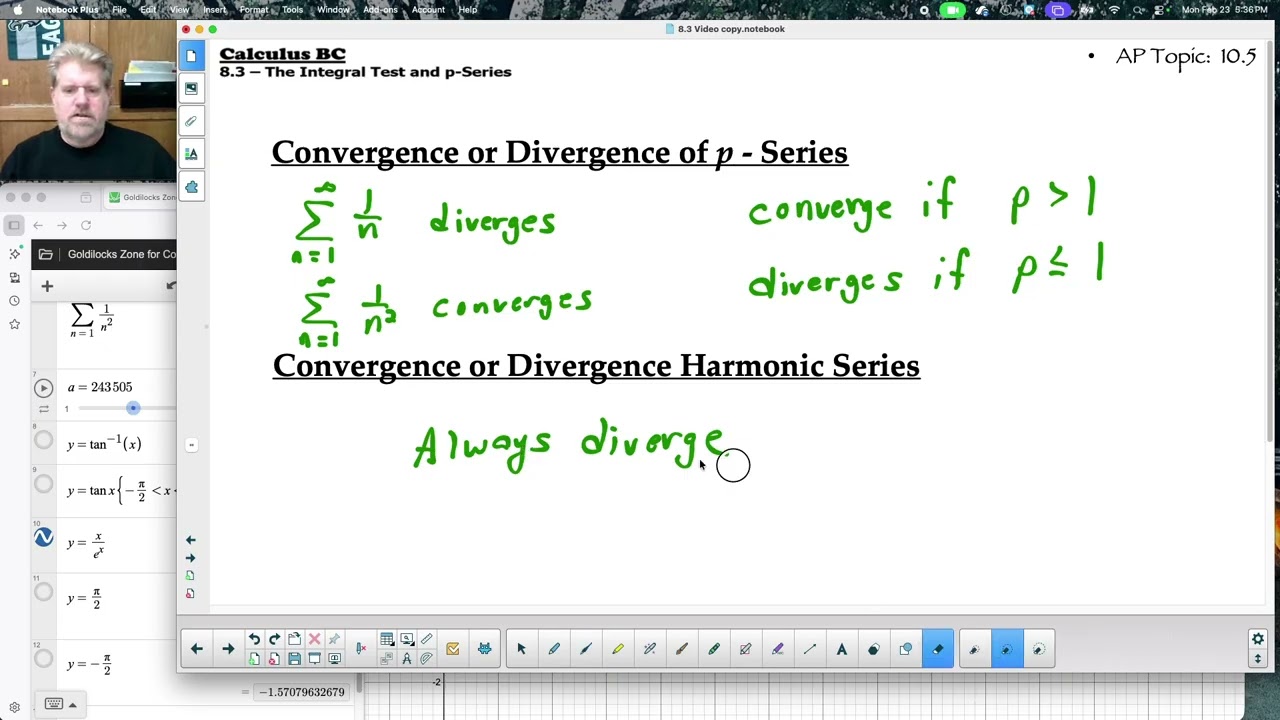This screenshot has height=720, width=1280.
Task: Choose the small eraser size
Action: pos(974,649)
